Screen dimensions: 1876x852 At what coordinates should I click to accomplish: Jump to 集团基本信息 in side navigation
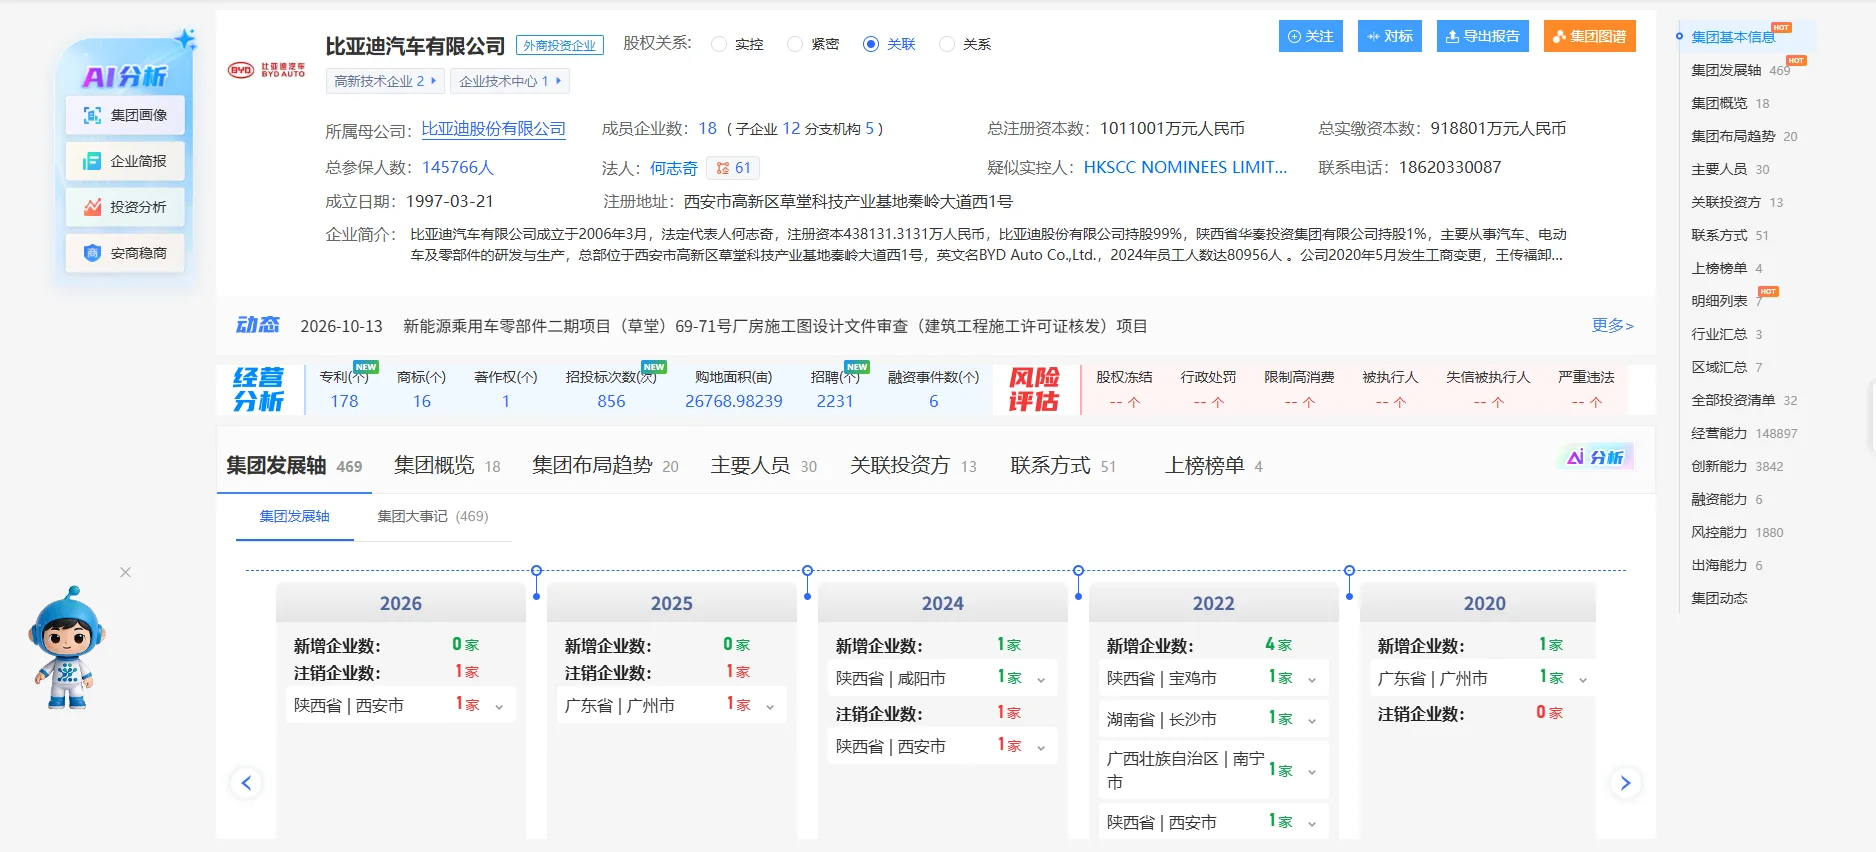[x=1732, y=37]
